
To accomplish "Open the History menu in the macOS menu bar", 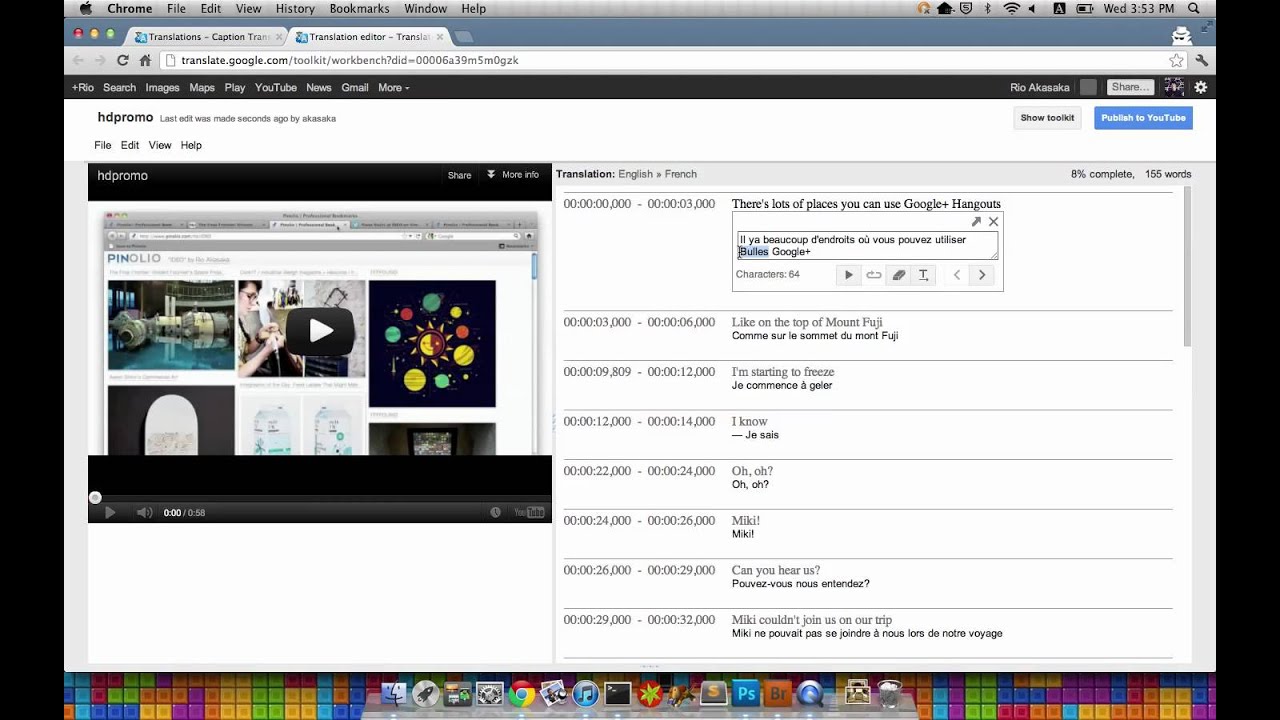I will pyautogui.click(x=295, y=9).
